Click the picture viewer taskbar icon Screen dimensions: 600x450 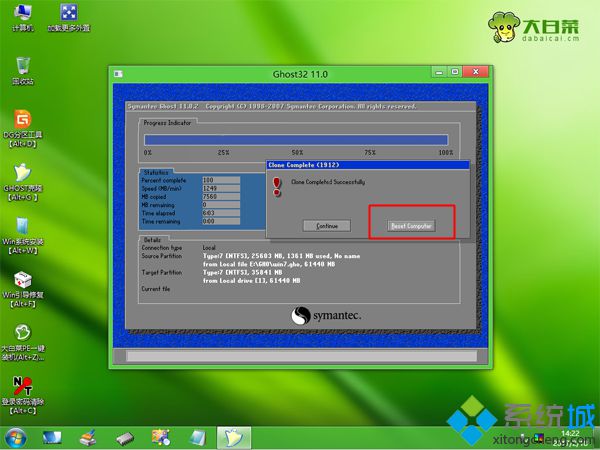161,438
